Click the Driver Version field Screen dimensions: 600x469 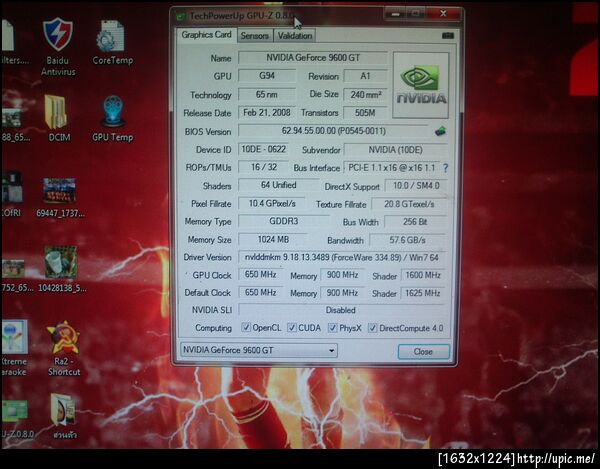pos(342,257)
